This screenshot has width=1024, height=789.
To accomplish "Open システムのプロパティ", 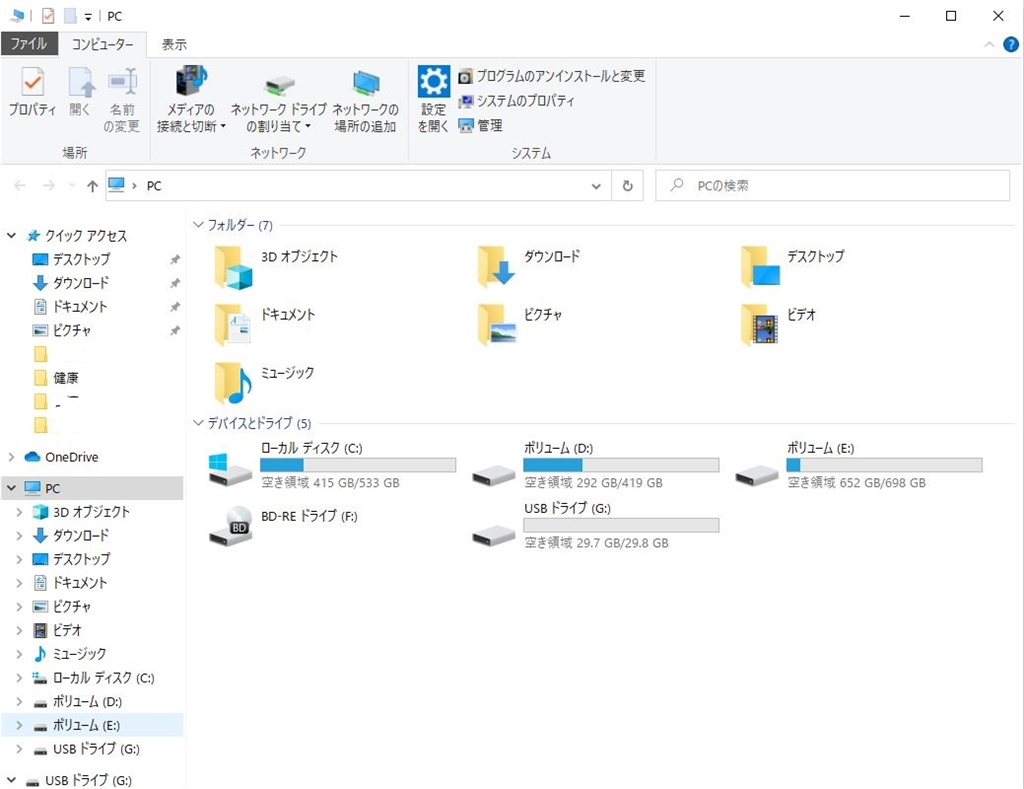I will [516, 101].
